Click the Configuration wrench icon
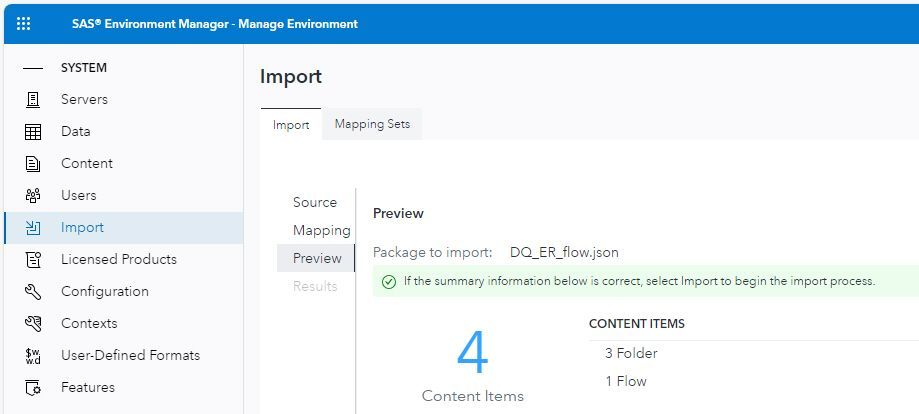919x414 pixels. click(33, 291)
